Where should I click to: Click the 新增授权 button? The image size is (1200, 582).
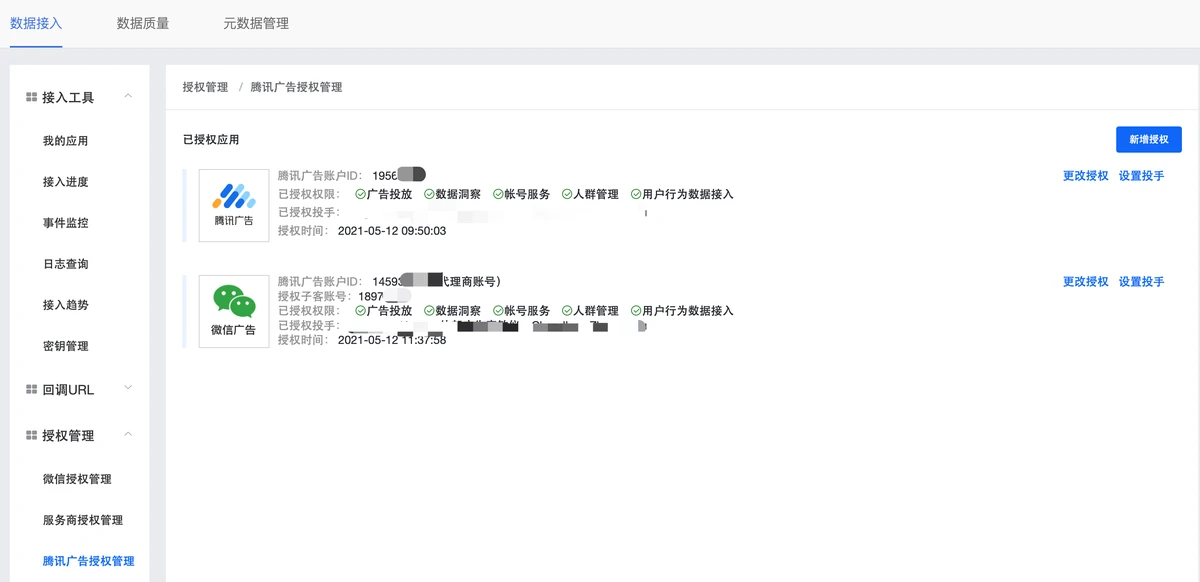tap(1147, 139)
